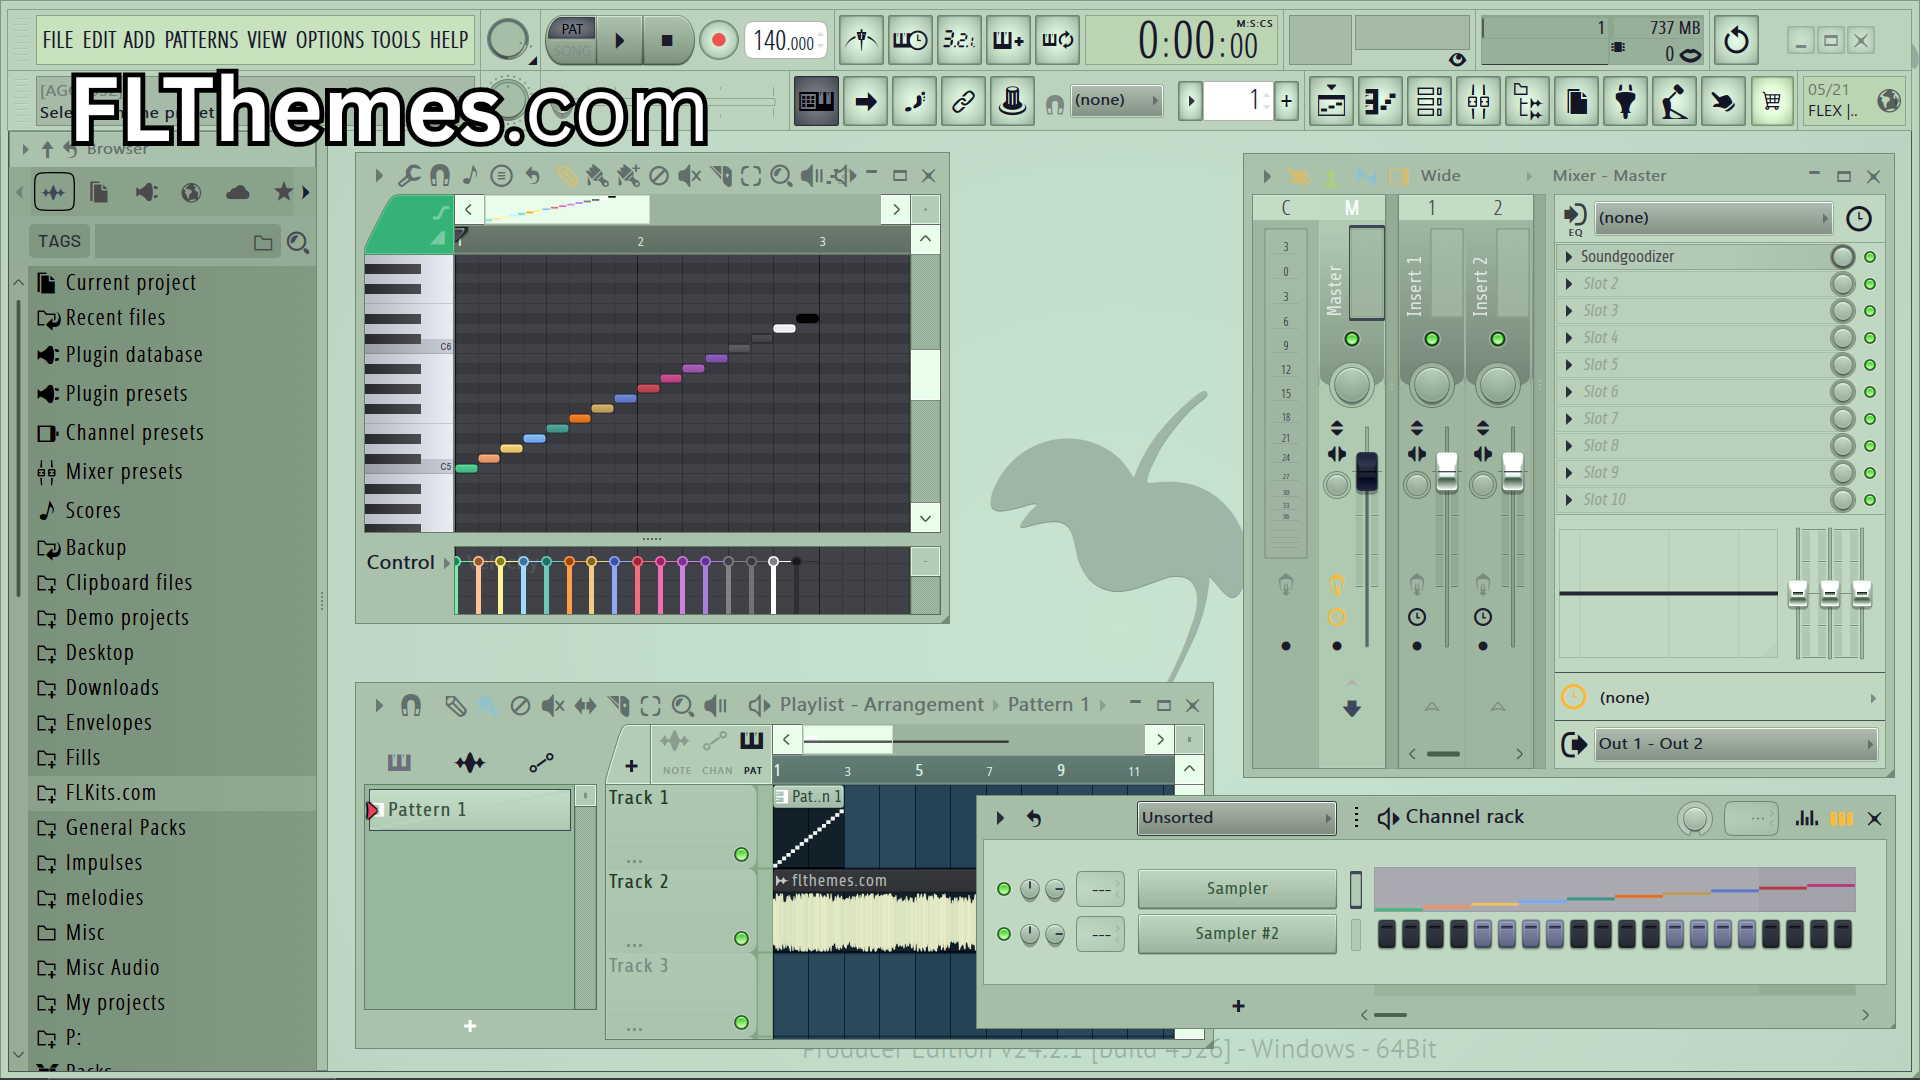Screen dimensions: 1920x1080
Task: Show audio clips tab in picker
Action: (x=470, y=763)
